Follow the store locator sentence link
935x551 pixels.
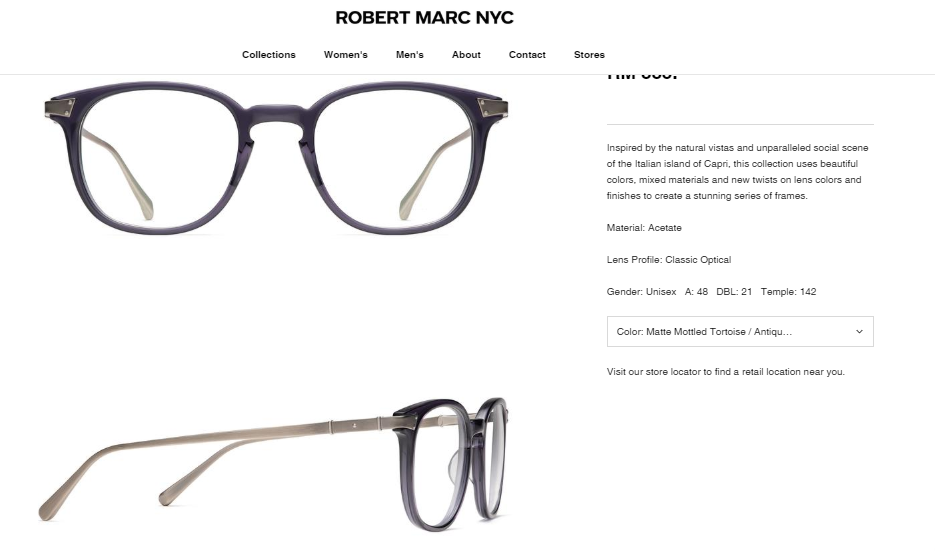pos(726,372)
